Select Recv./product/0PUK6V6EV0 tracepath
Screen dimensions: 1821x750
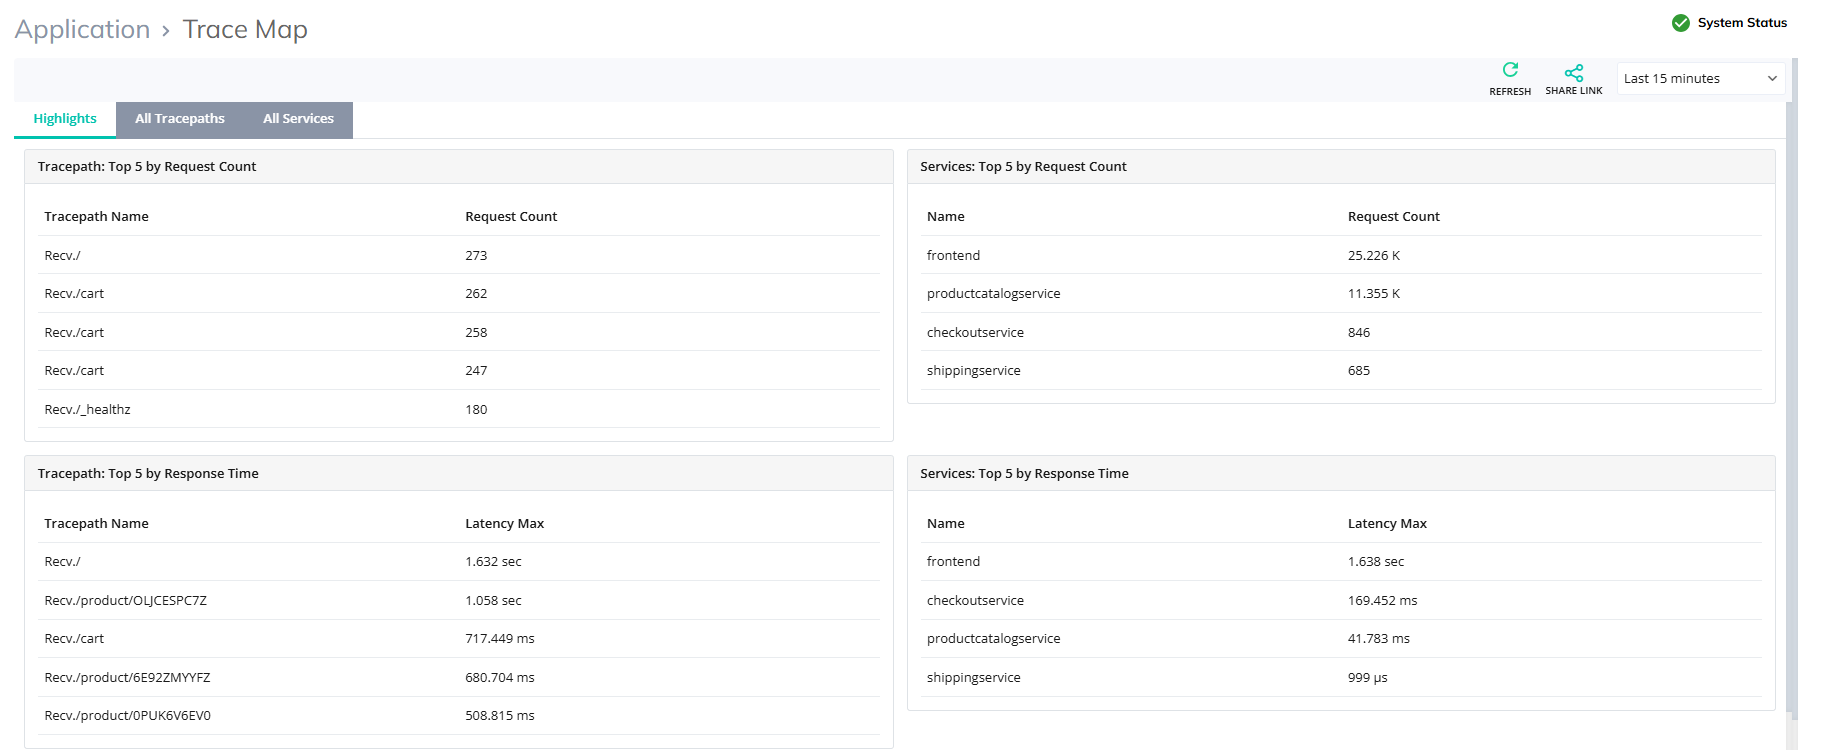(459, 716)
